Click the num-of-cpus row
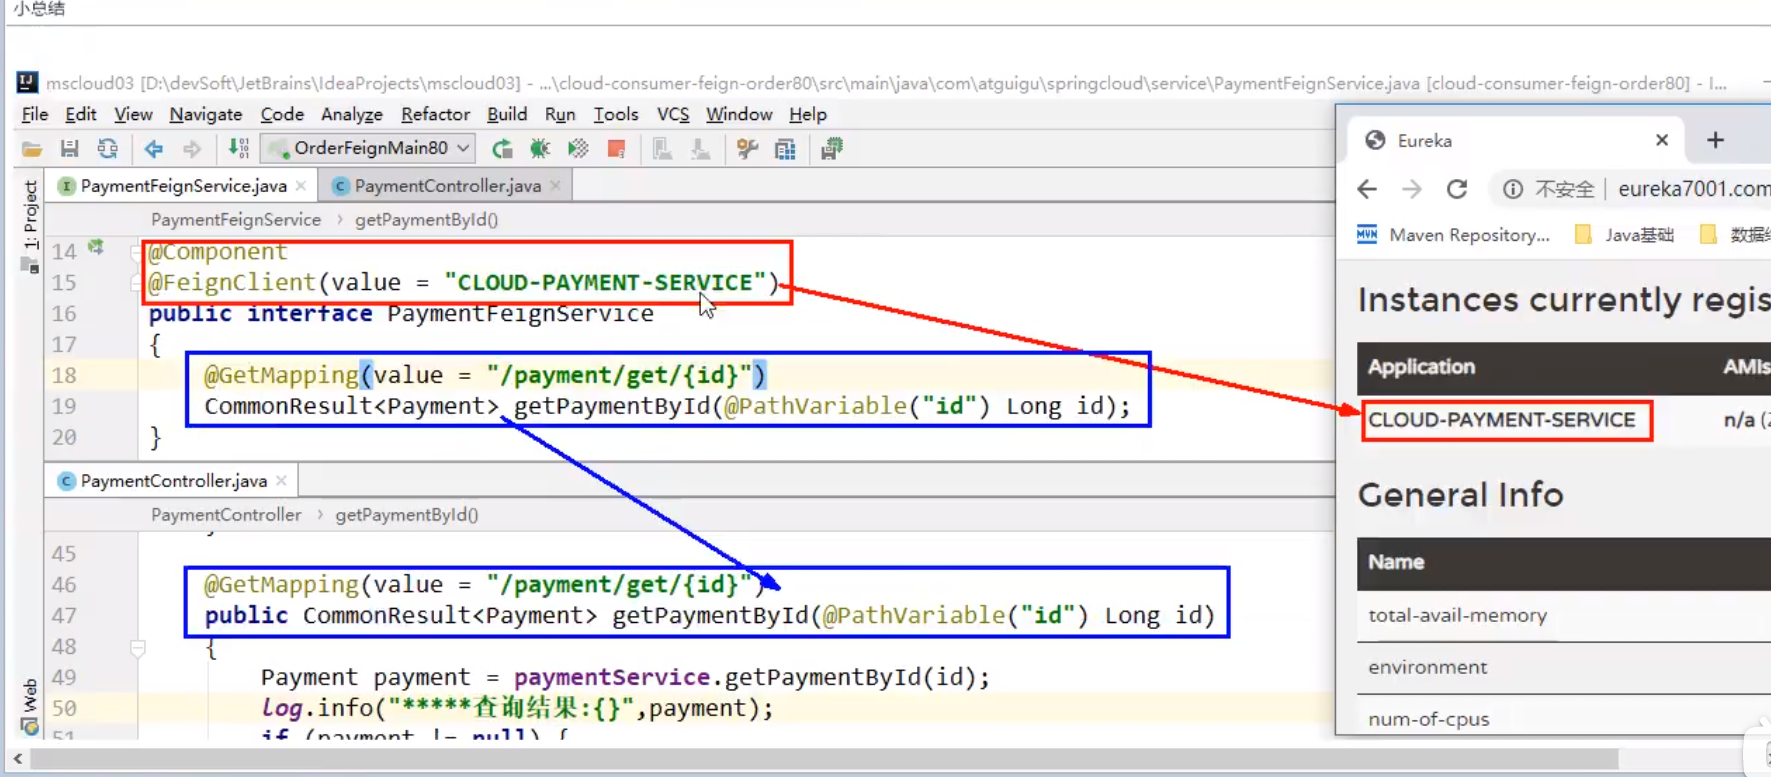1771x777 pixels. point(1564,717)
